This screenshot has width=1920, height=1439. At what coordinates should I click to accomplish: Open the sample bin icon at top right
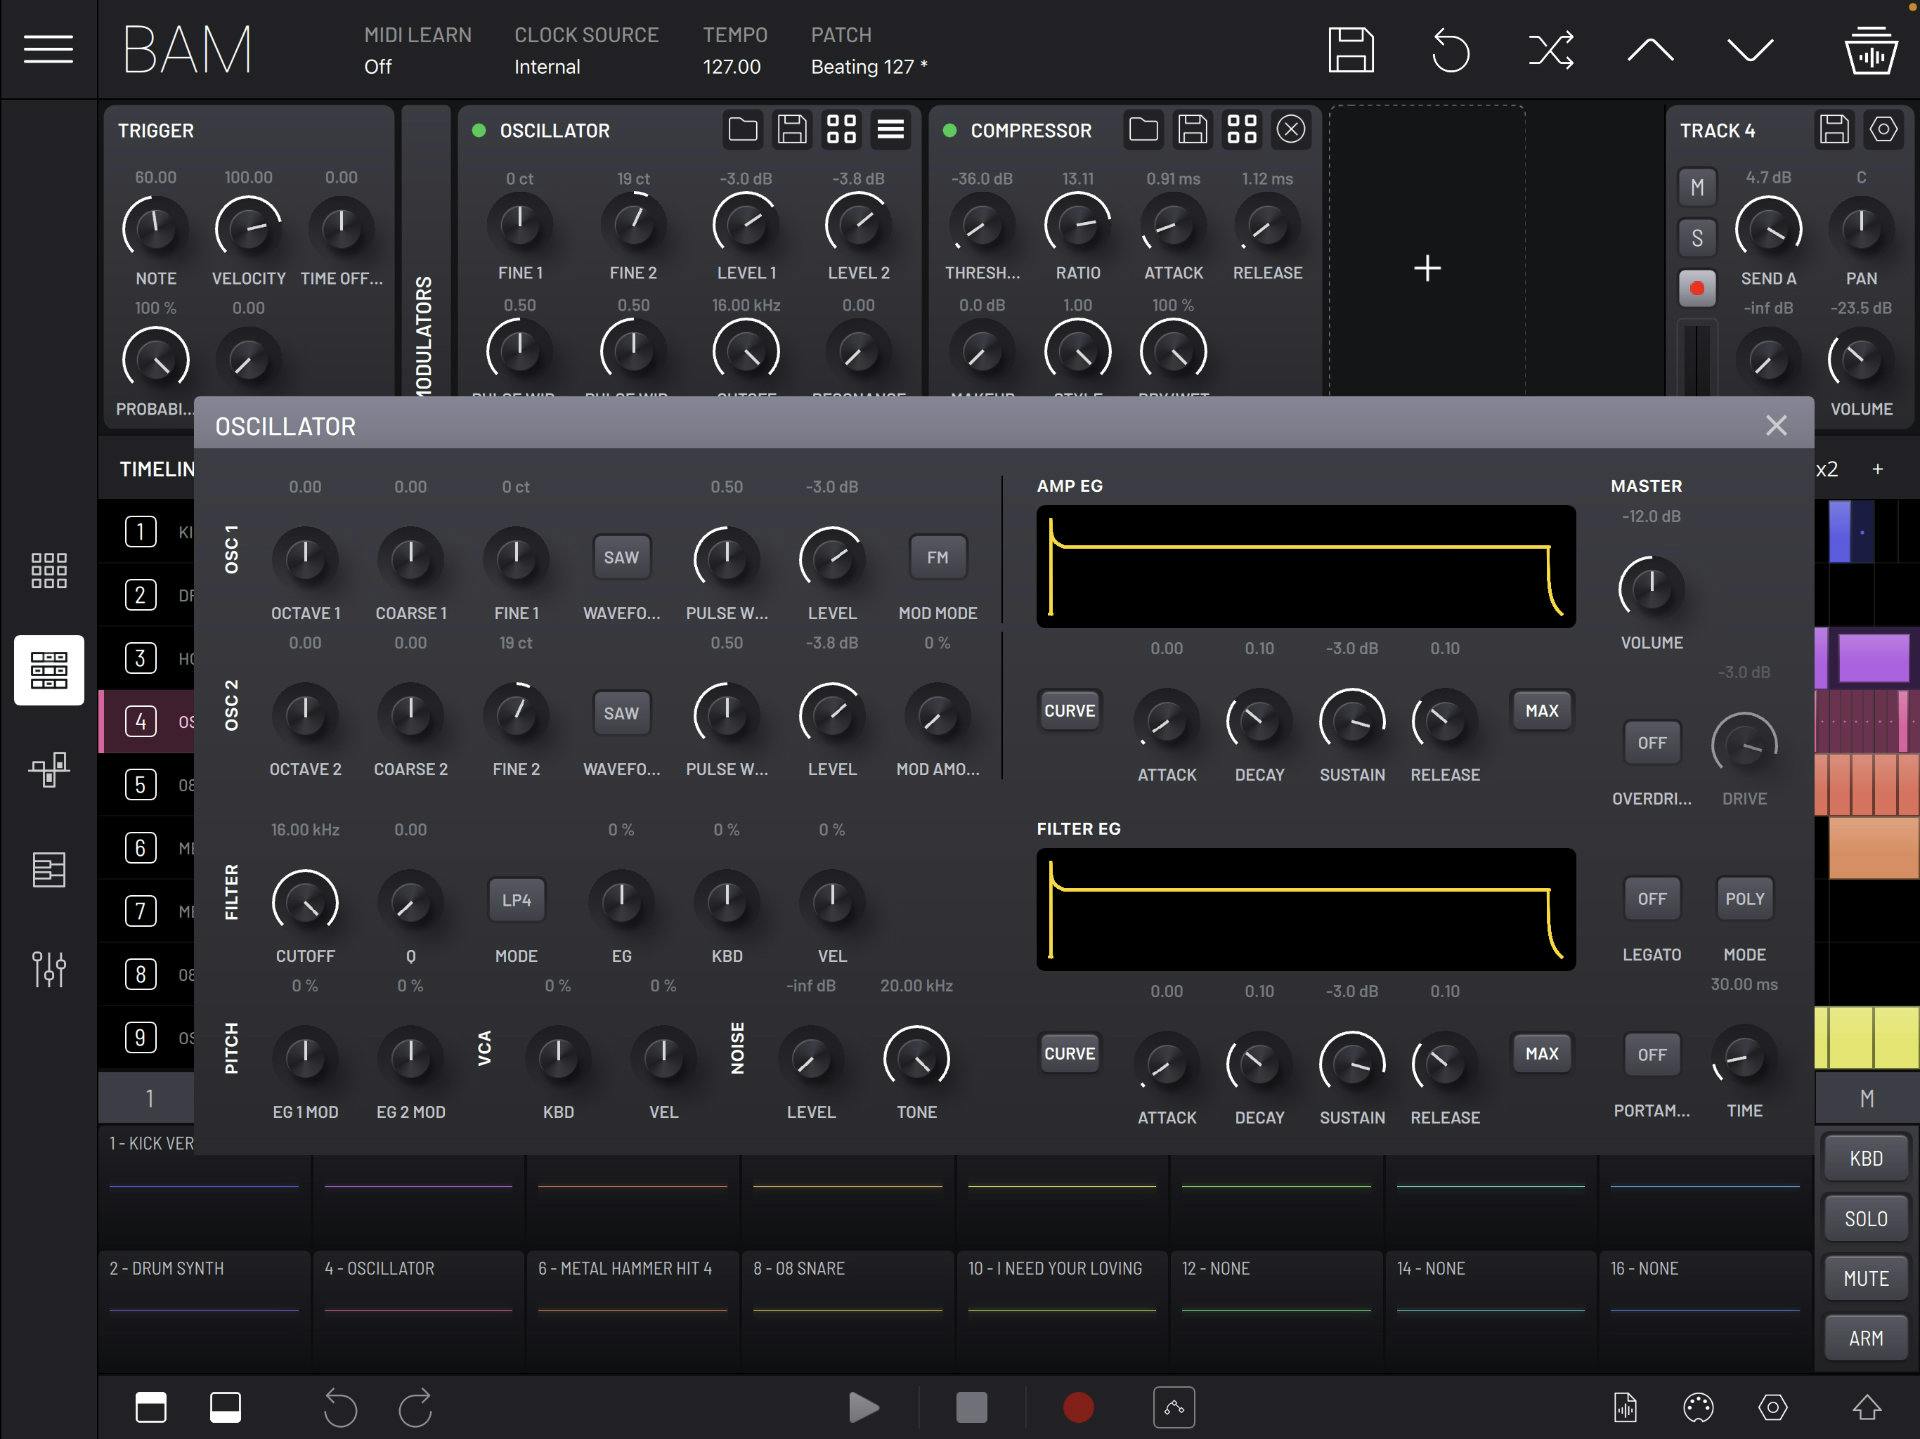1872,48
